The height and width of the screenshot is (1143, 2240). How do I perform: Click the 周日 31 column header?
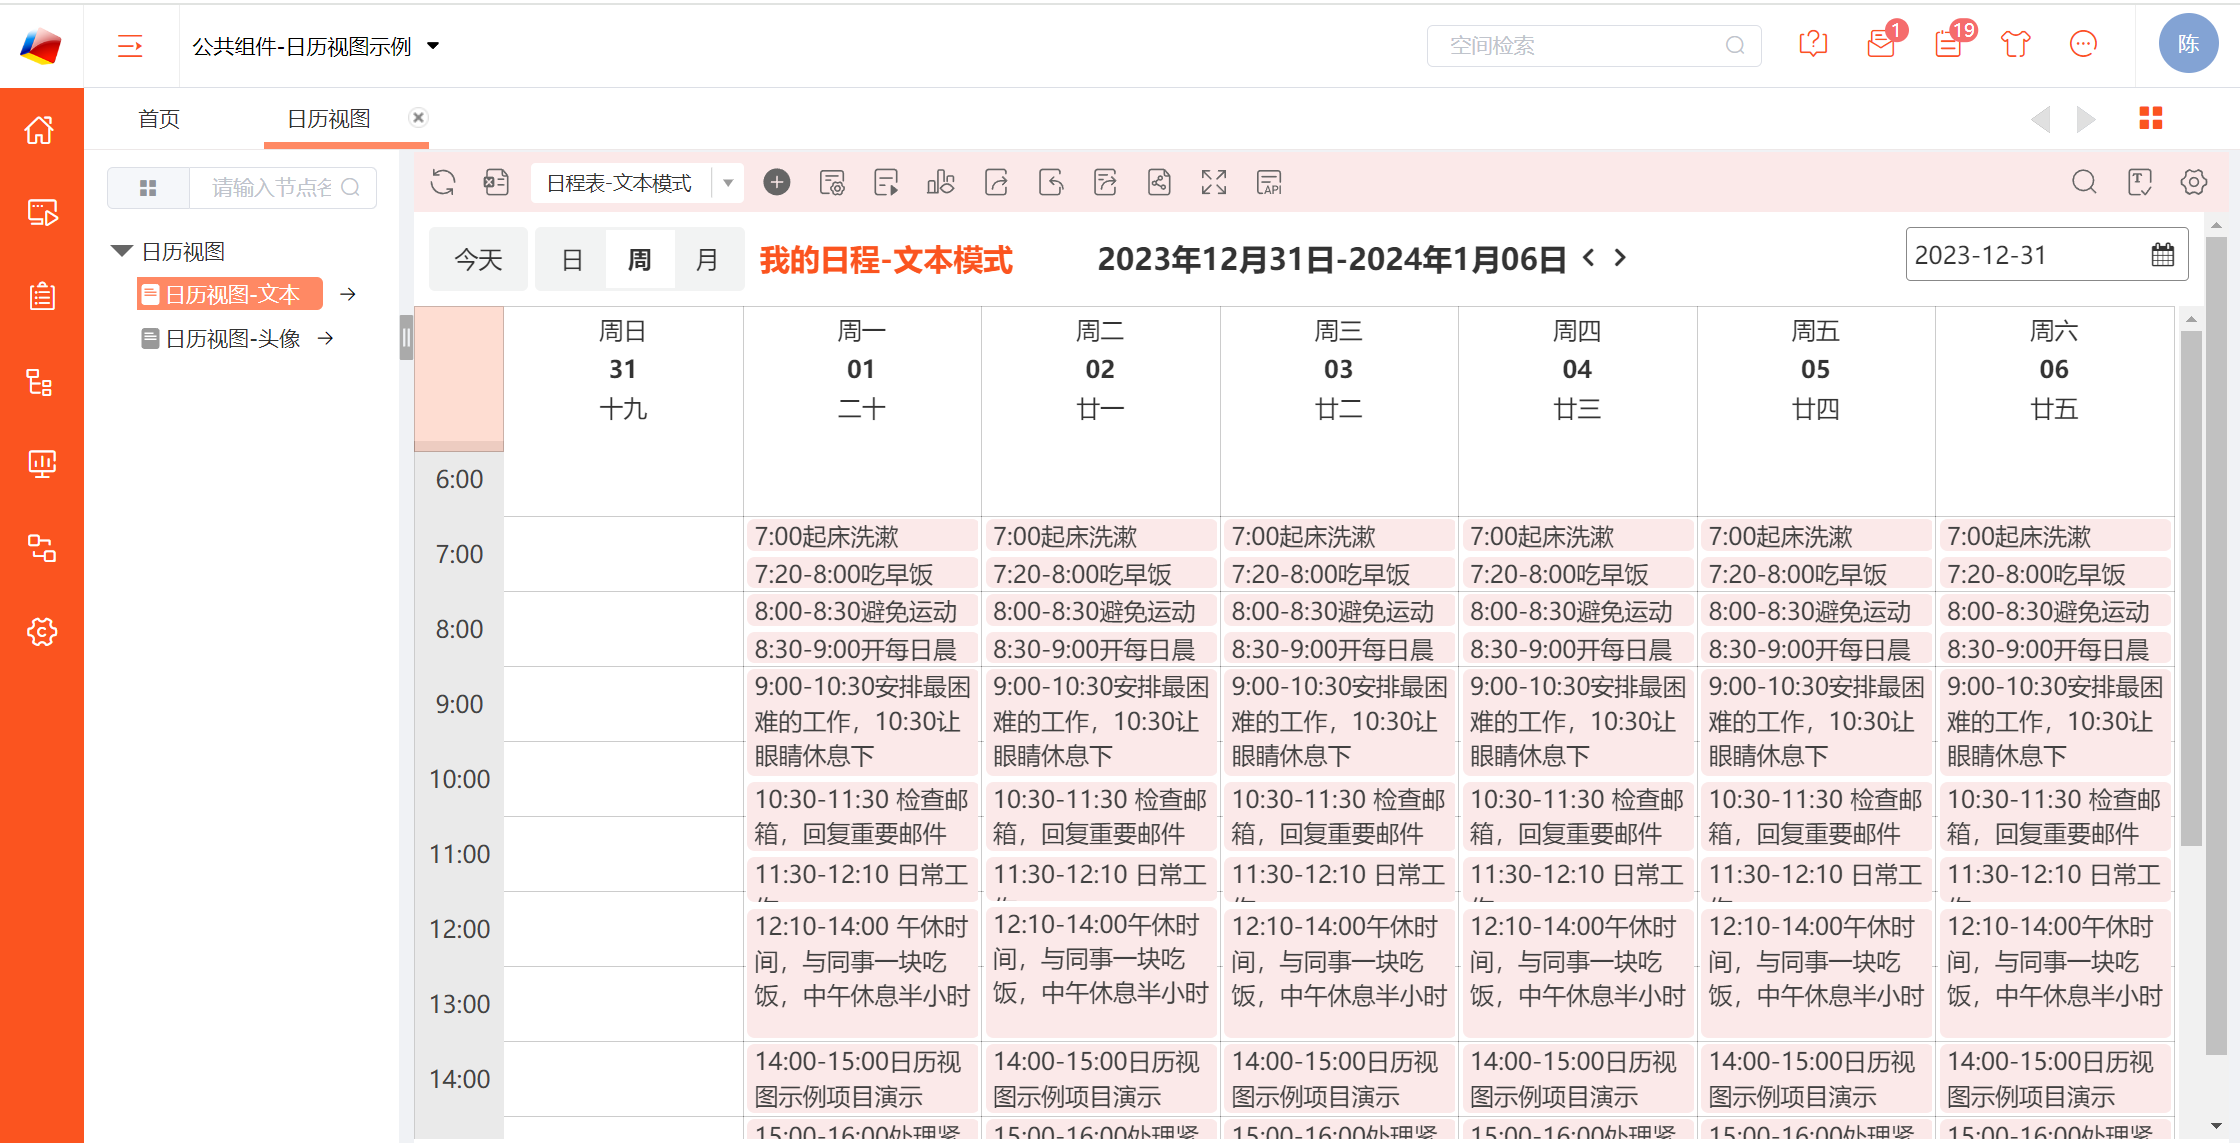(623, 369)
